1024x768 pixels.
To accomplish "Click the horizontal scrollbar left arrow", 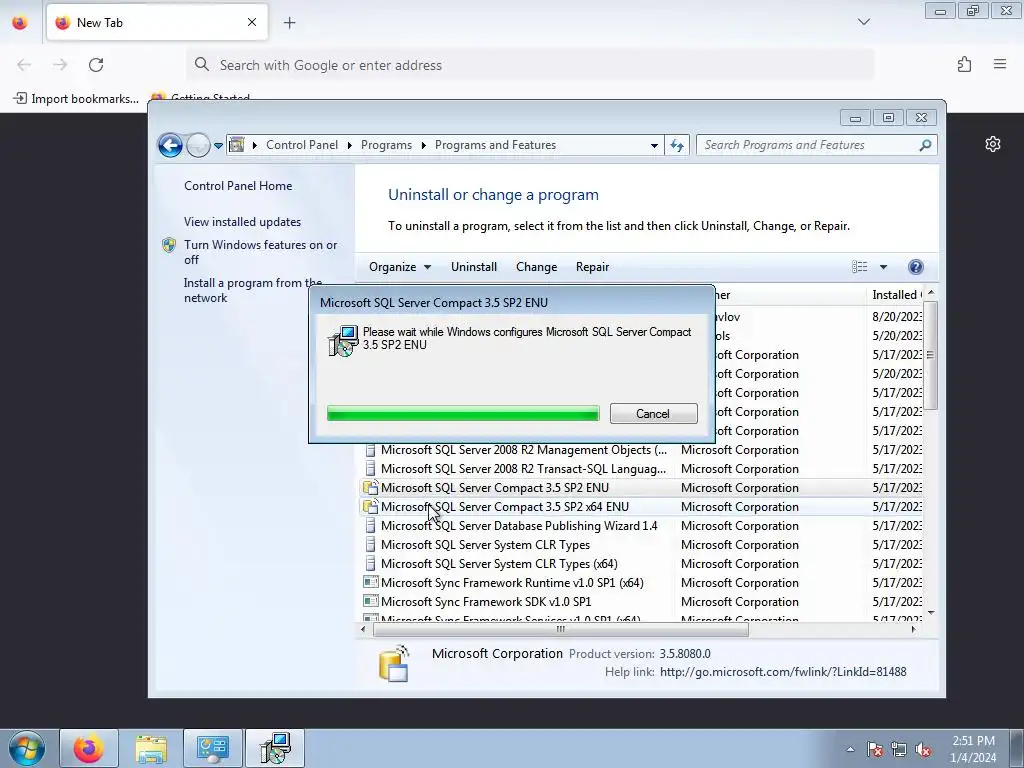I will [x=364, y=630].
